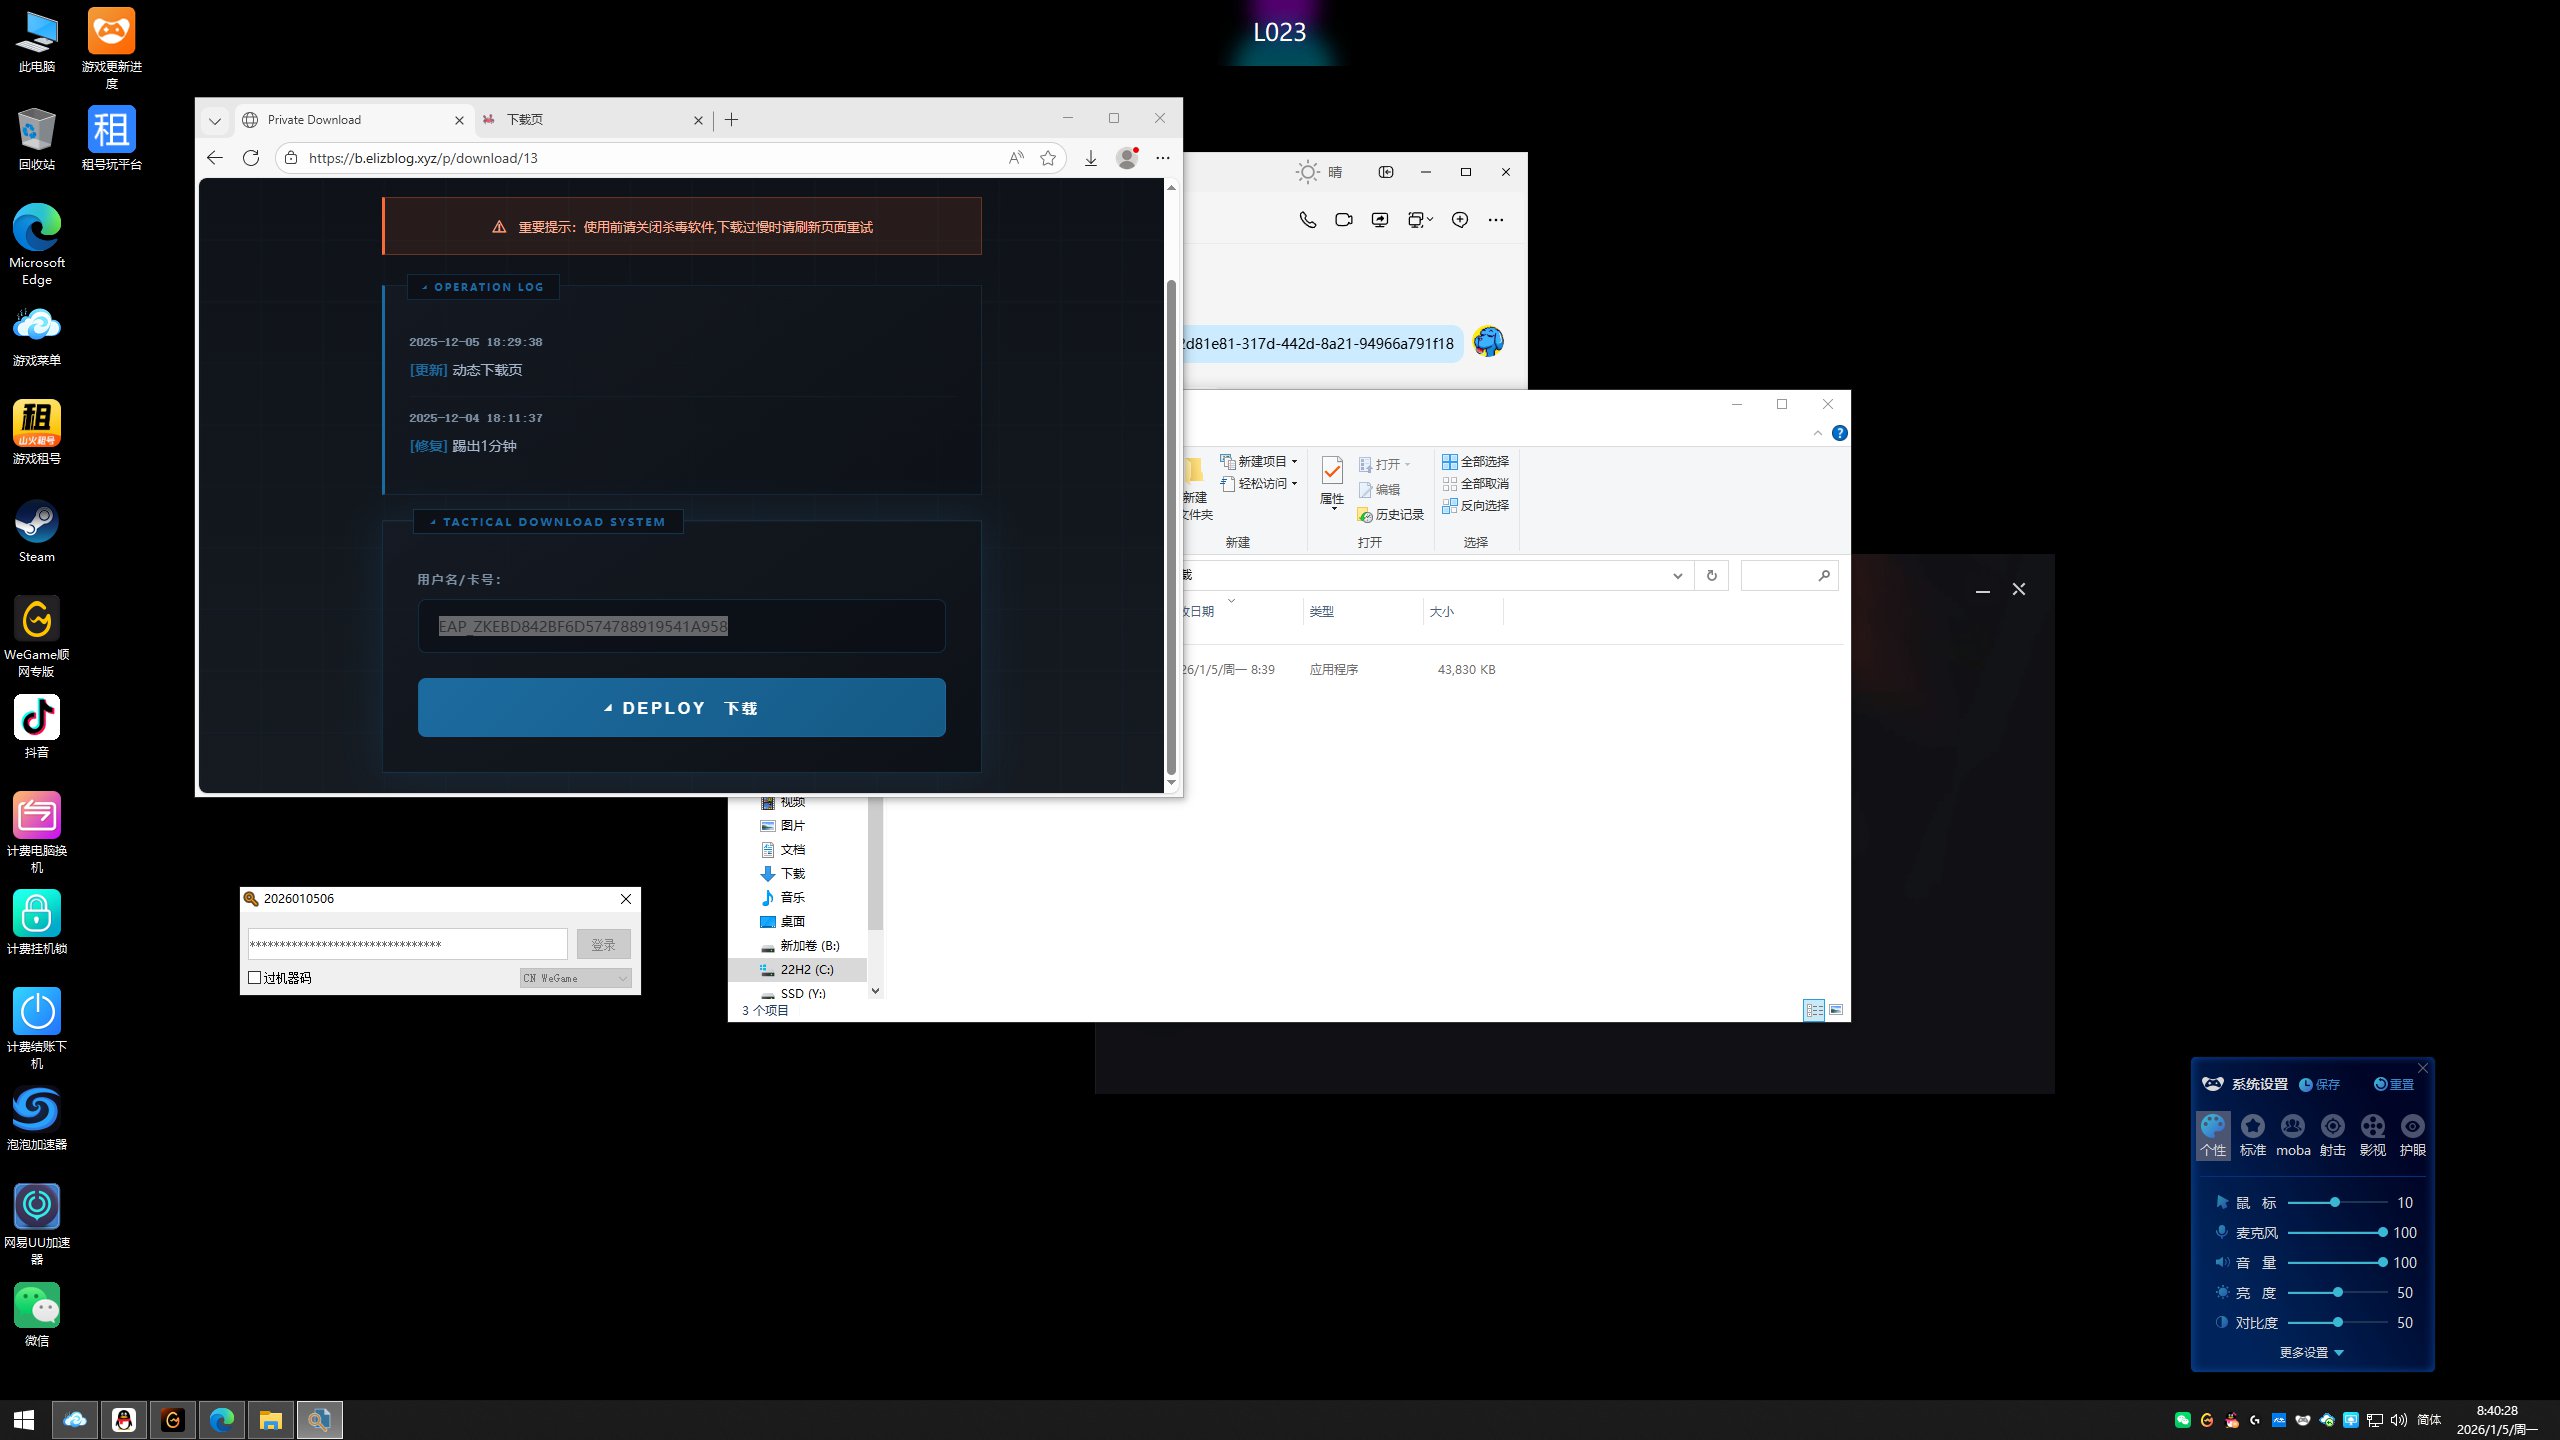Screen dimensions: 2560x1440
Task: Open browser downloads icon
Action: coord(1091,158)
